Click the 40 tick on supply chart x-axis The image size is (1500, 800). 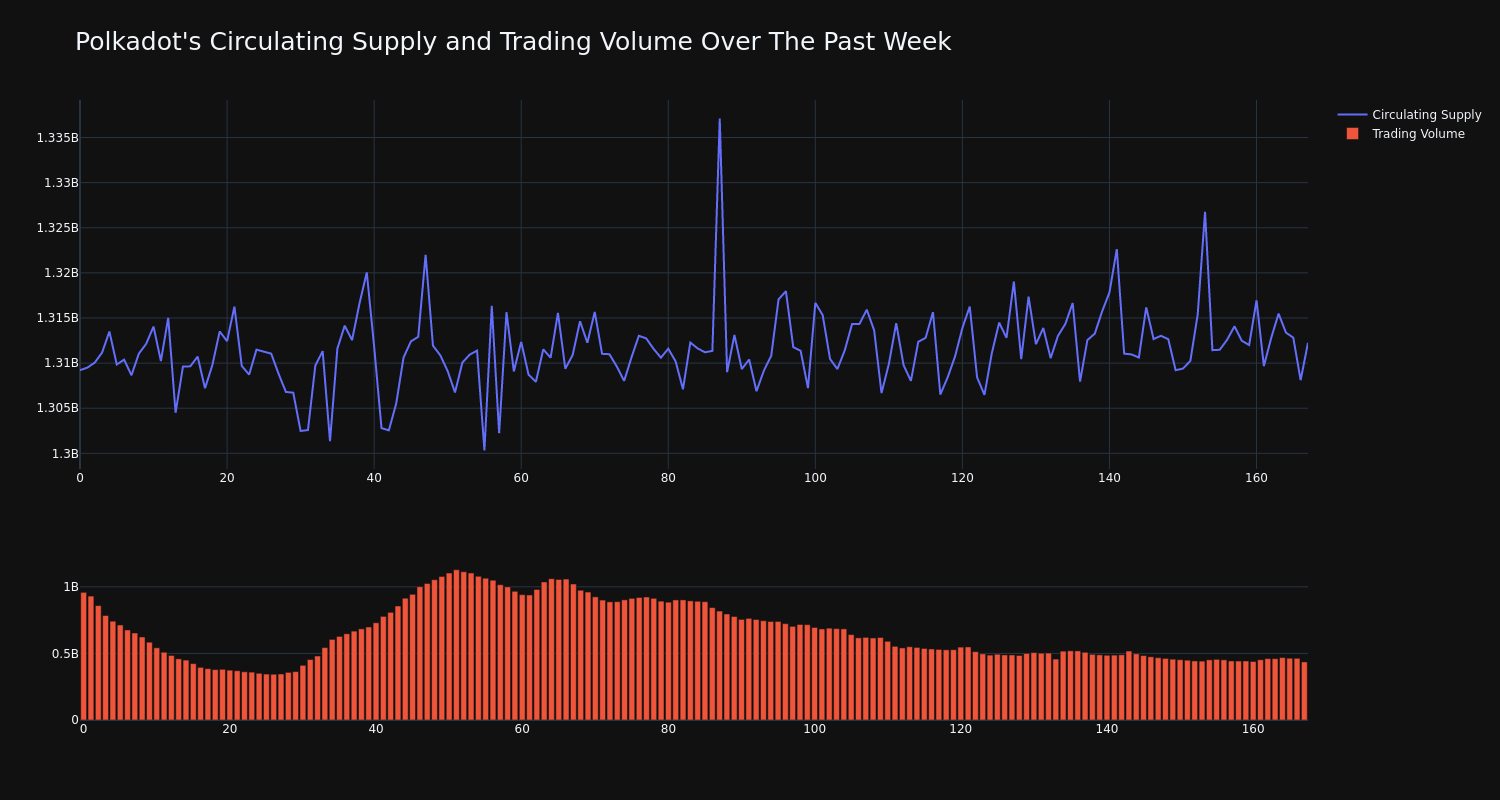374,478
